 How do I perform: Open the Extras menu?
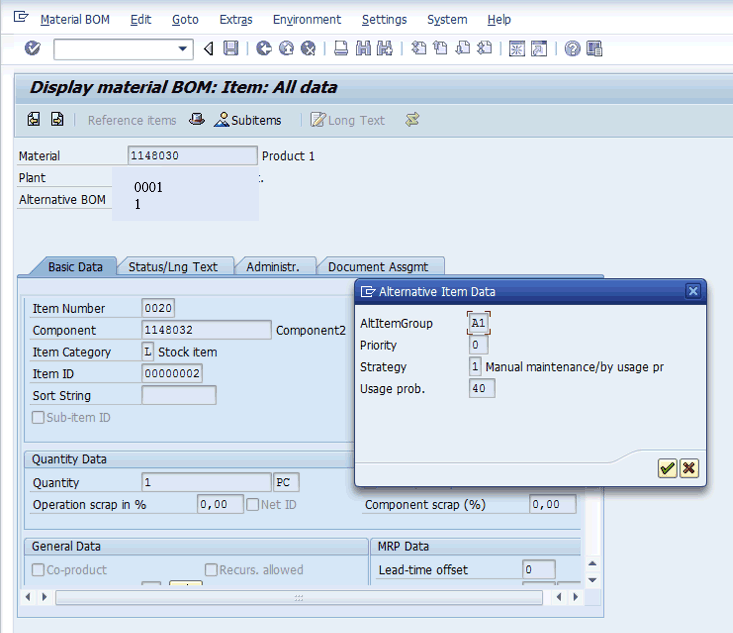coord(235,19)
